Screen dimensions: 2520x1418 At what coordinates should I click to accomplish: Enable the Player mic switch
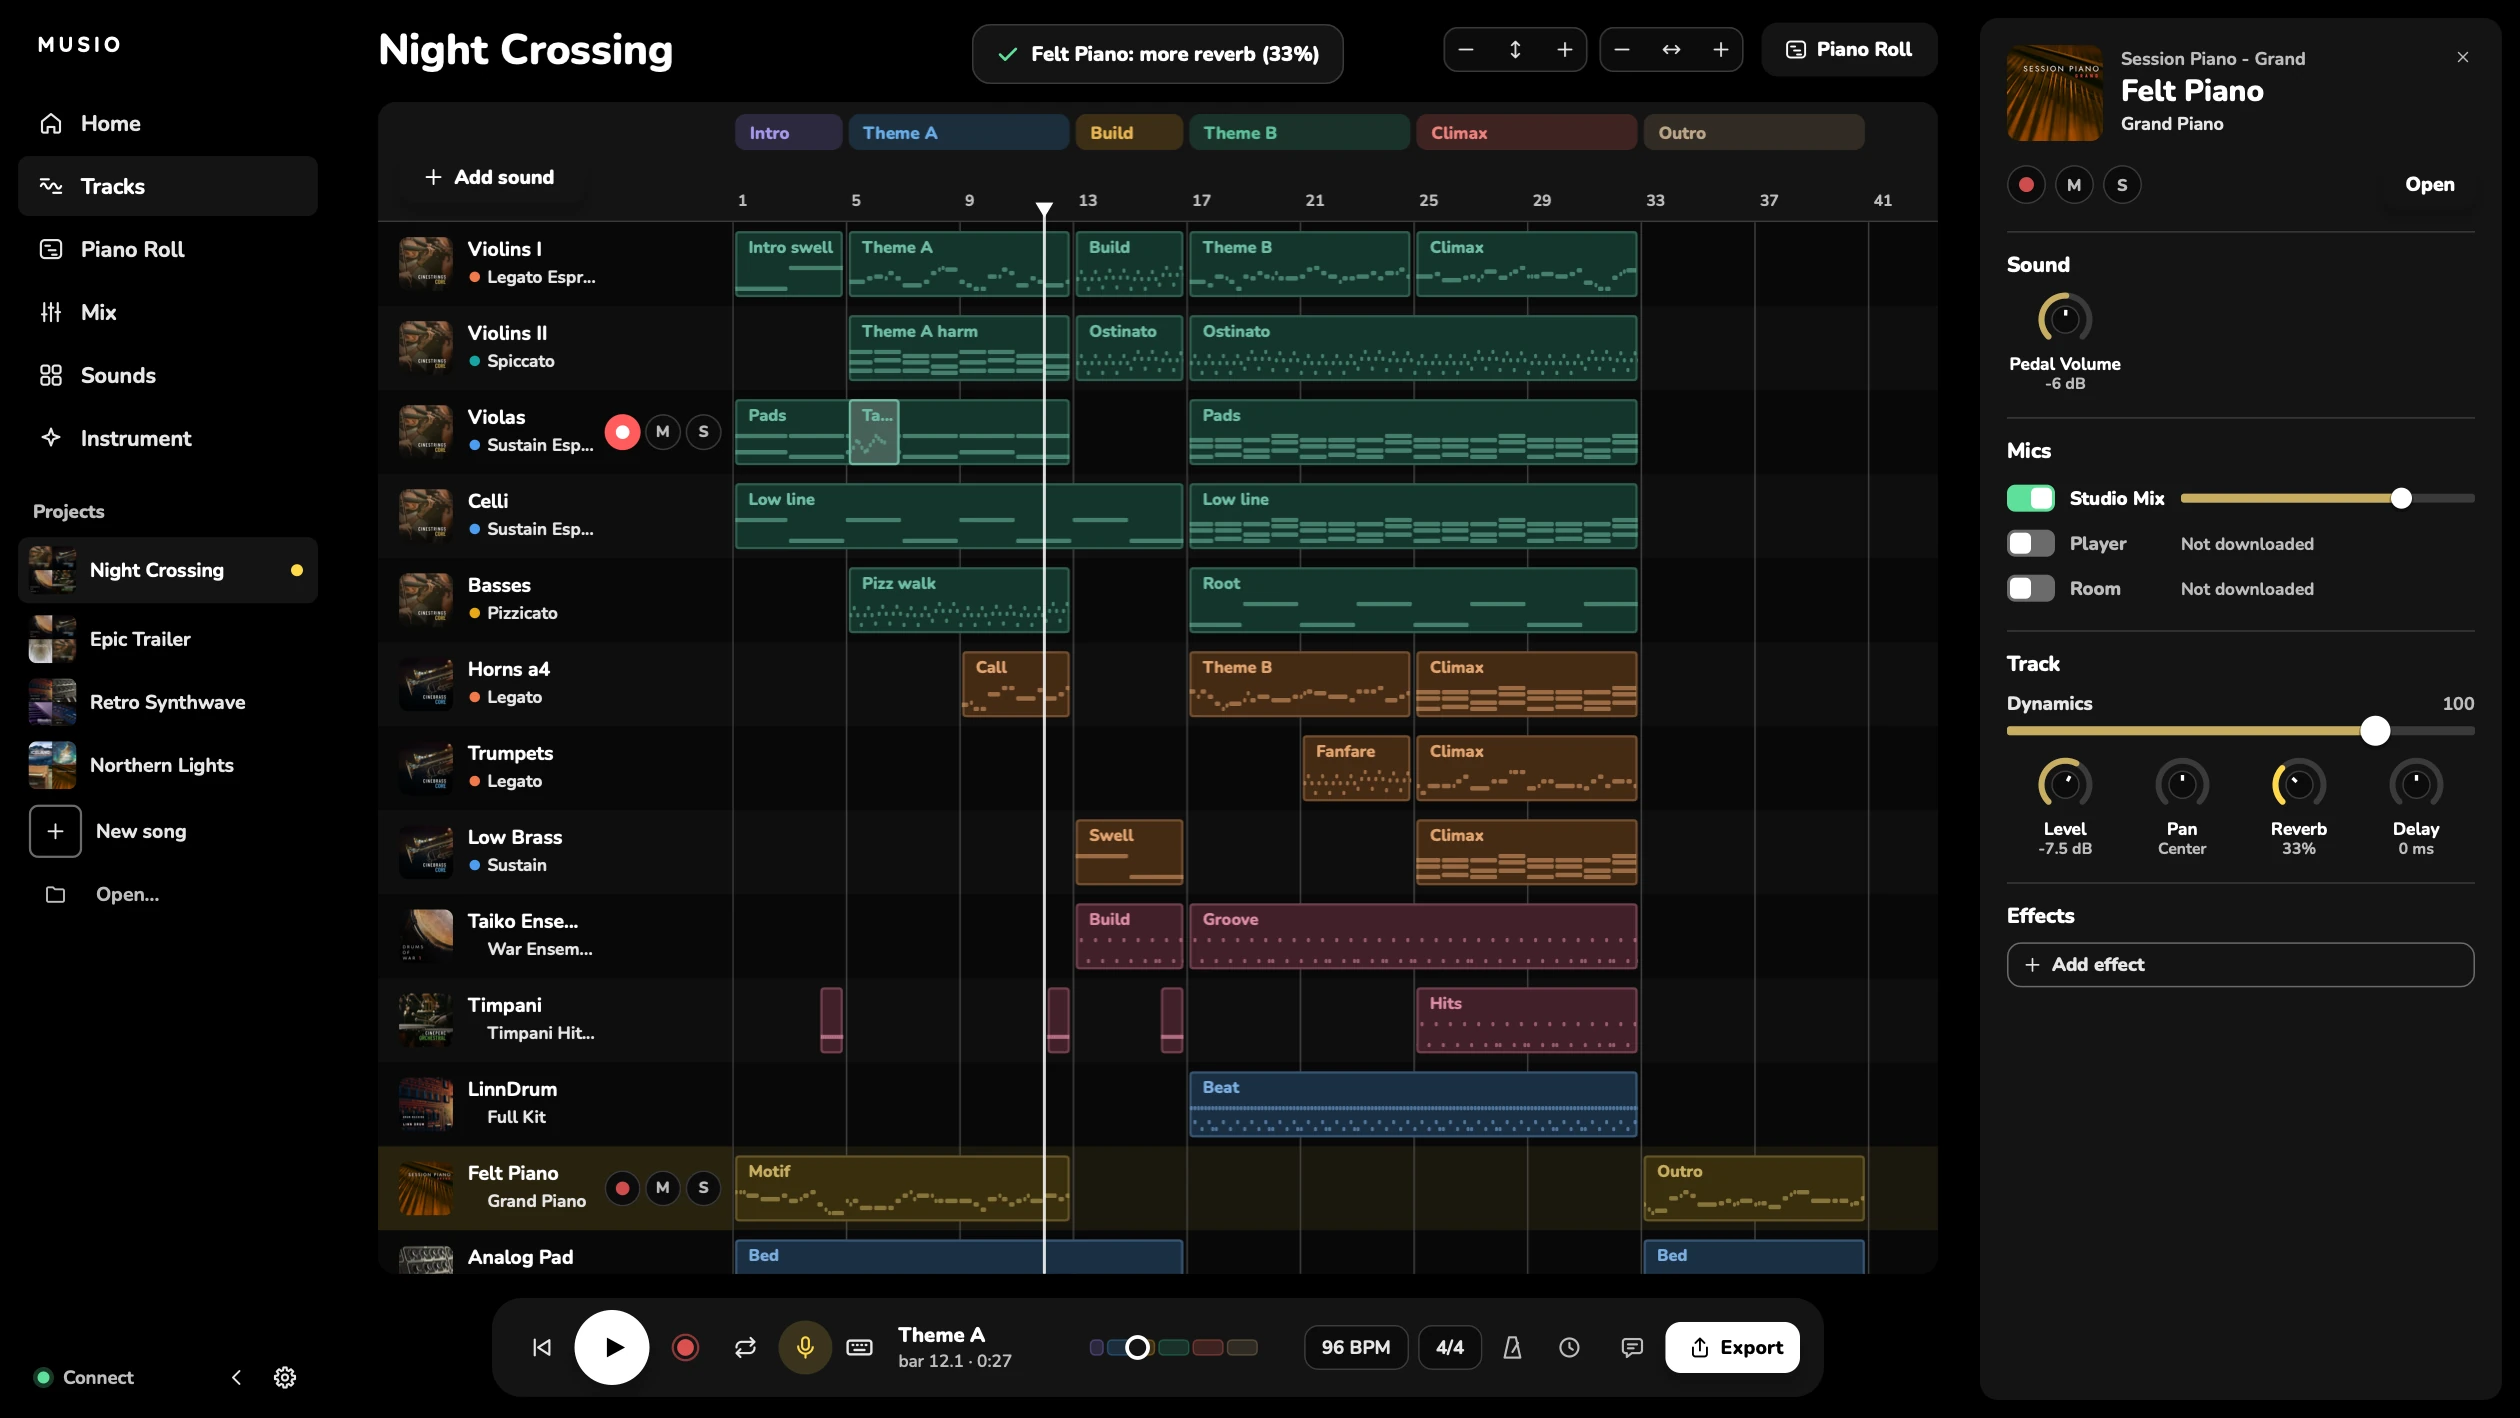[x=2030, y=543]
